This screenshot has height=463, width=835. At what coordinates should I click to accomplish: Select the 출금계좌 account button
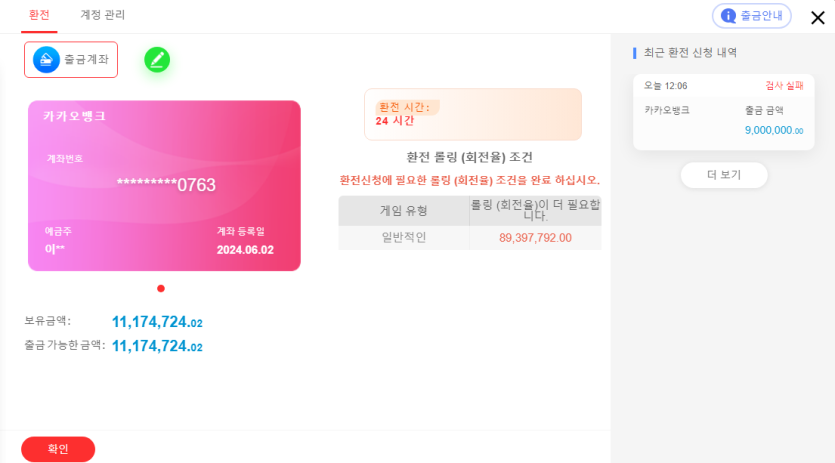71,60
